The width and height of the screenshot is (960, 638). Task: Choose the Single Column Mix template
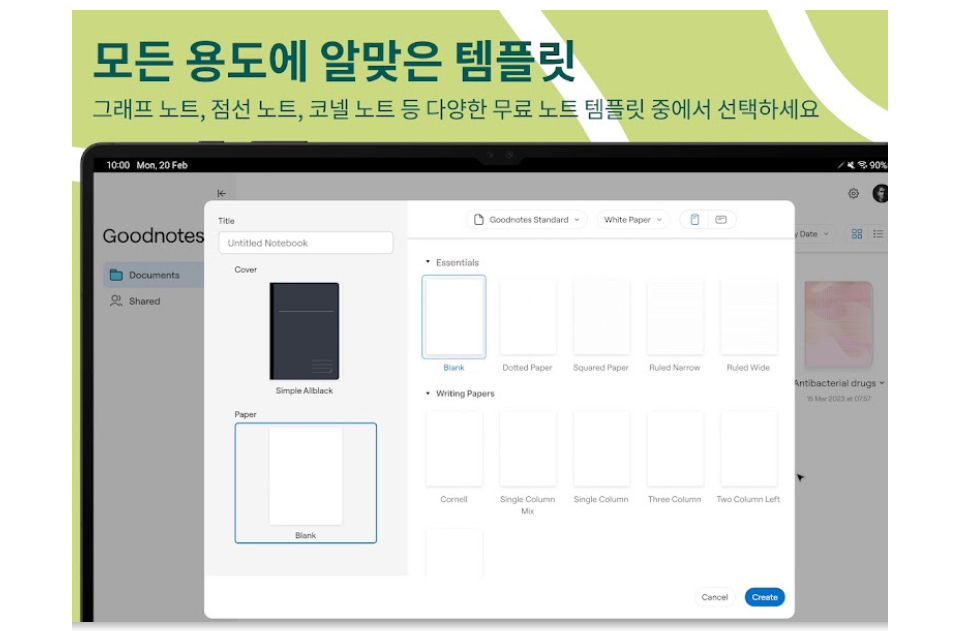[x=528, y=448]
